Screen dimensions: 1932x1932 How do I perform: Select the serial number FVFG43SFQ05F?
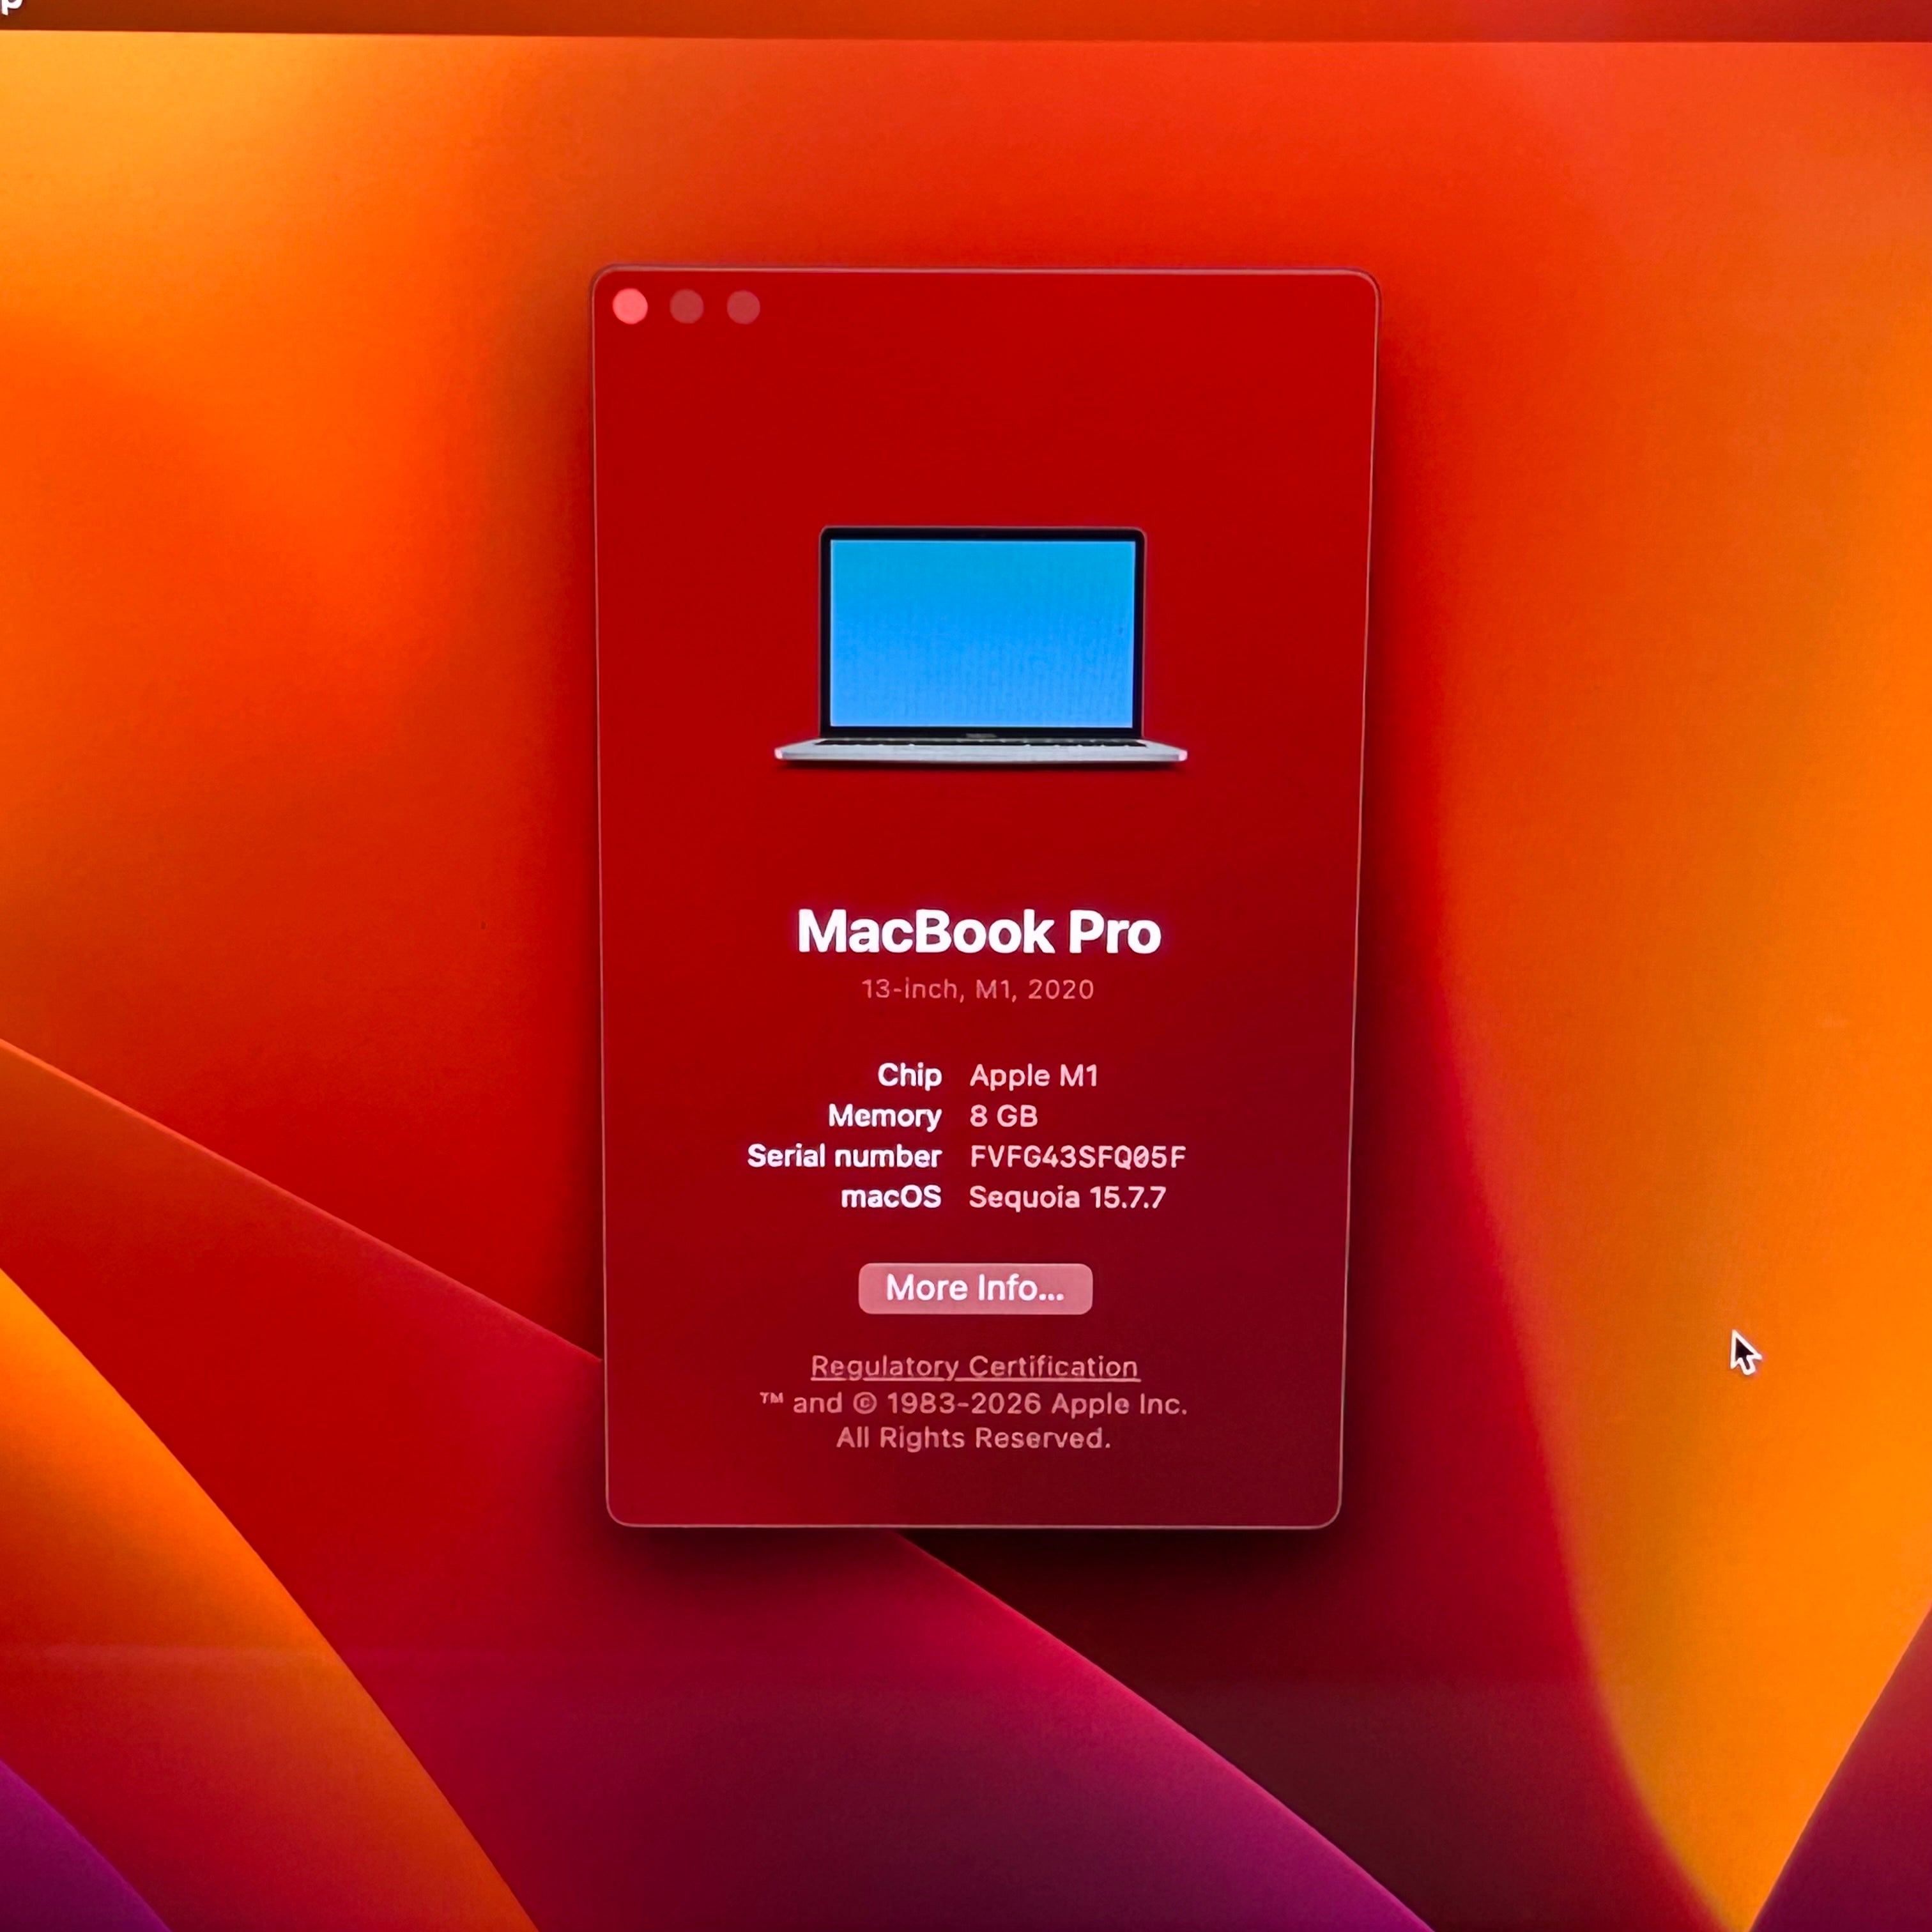(1077, 1157)
